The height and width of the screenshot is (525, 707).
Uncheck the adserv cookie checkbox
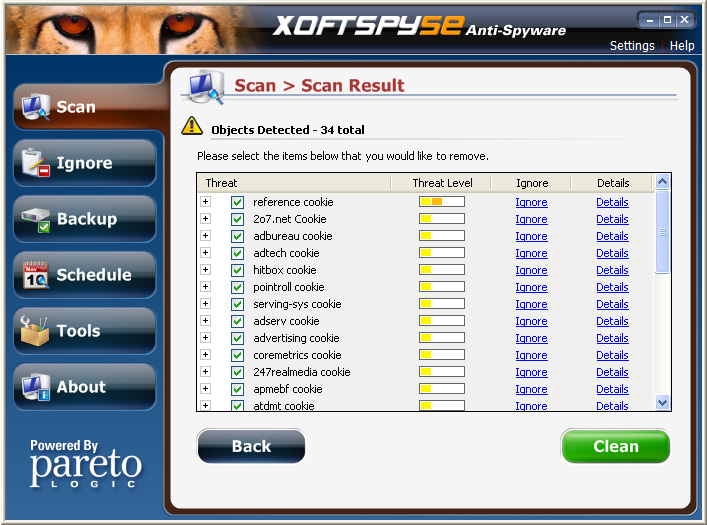238,321
